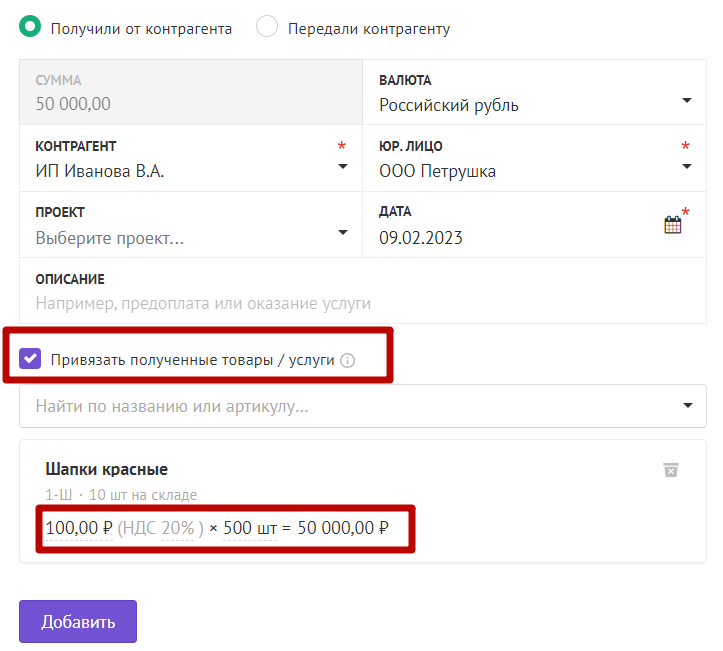Click the Сумма field showing 50 000,00
Viewport: 723px width, 651px height.
(191, 92)
